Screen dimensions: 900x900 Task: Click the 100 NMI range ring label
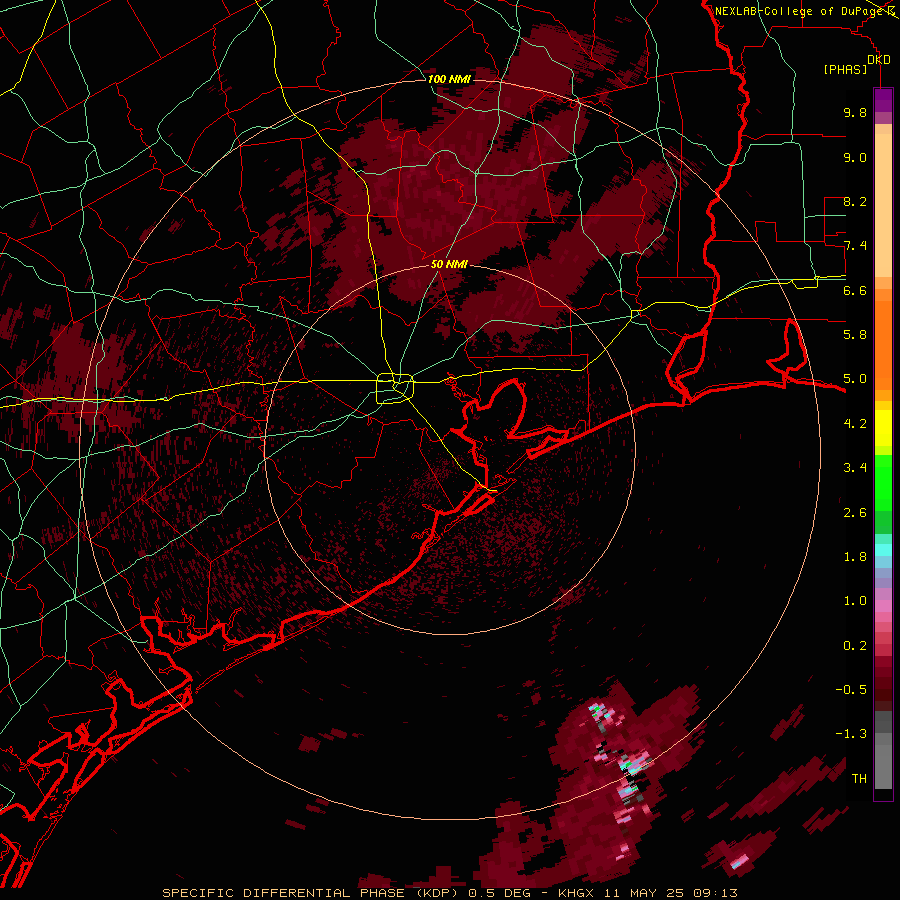coord(449,79)
